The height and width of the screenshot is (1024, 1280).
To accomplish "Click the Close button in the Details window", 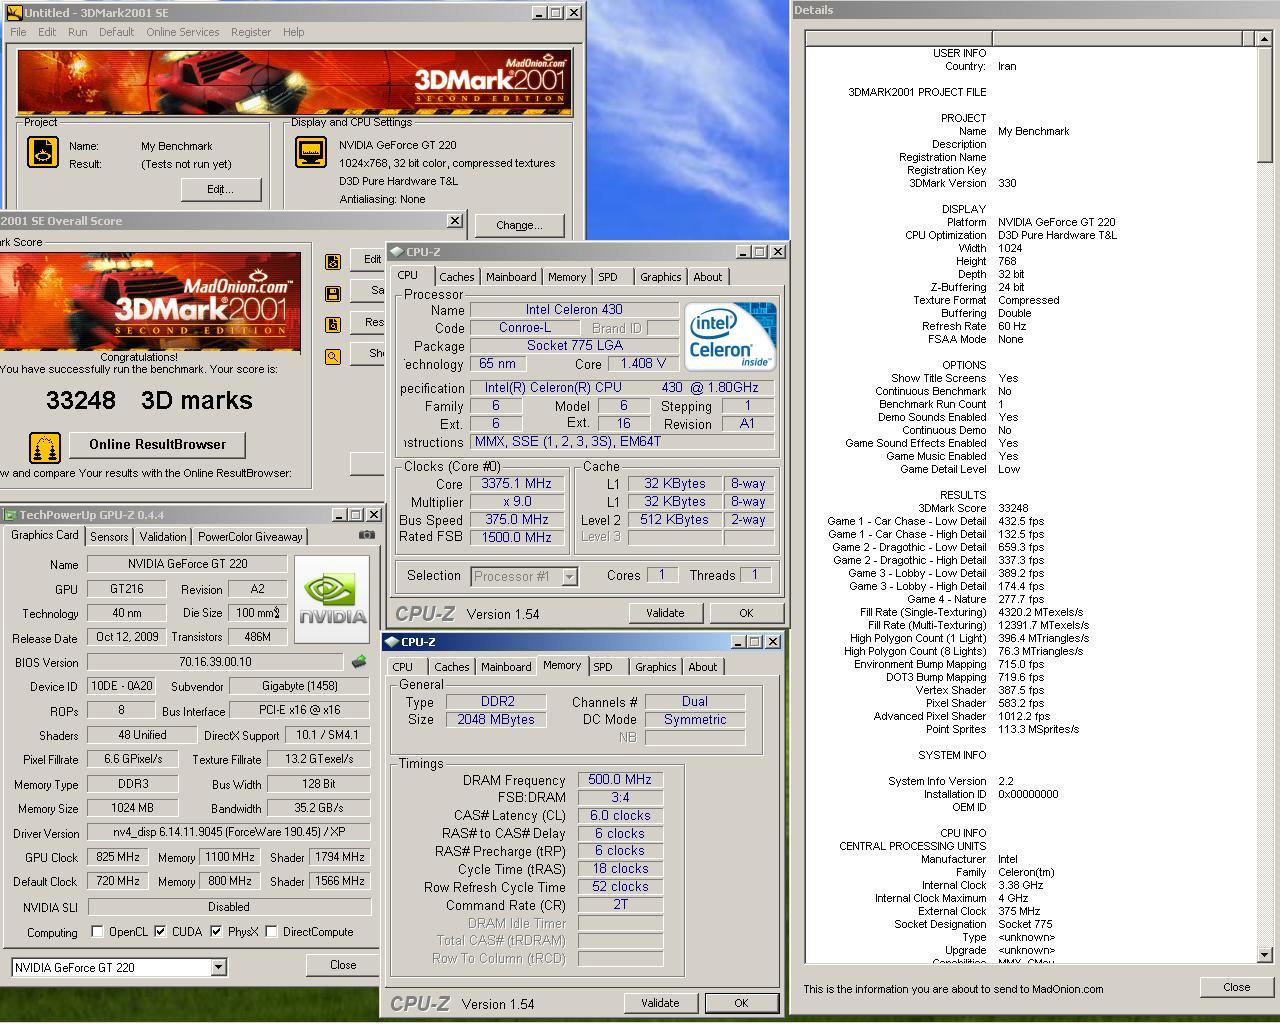I will pos(1236,987).
